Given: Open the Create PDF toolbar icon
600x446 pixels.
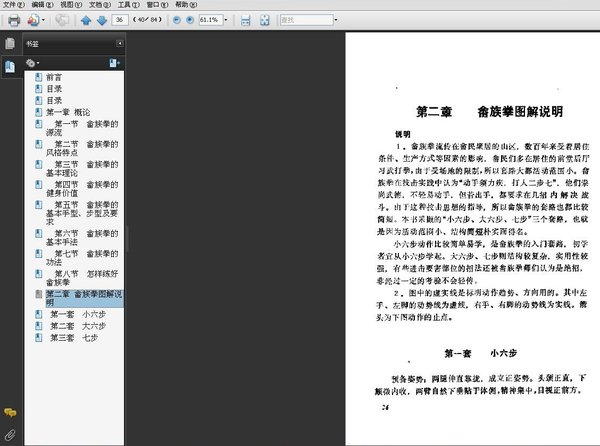Looking at the screenshot, I should tap(33, 20).
